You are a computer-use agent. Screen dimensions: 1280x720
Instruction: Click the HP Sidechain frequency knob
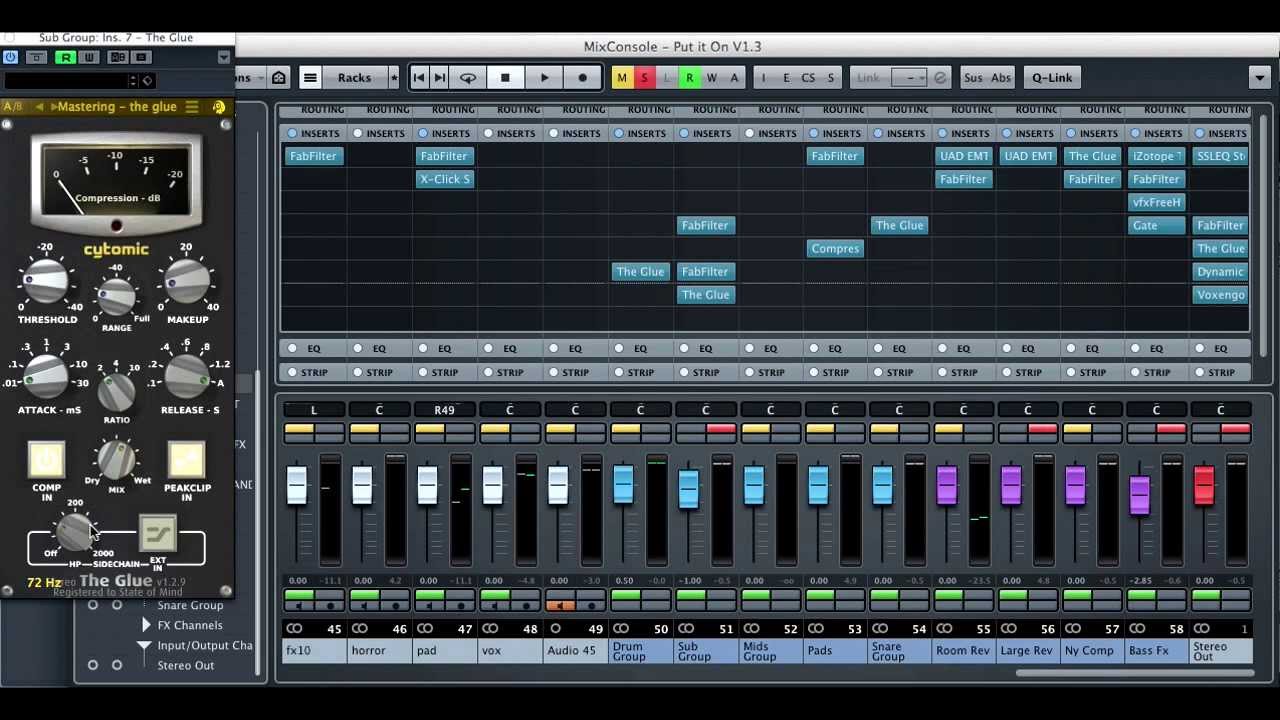click(75, 532)
